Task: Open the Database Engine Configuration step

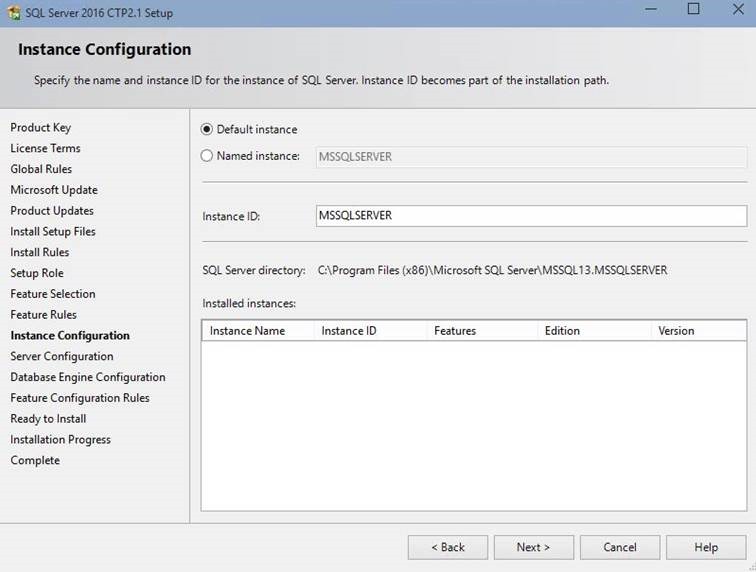Action: pos(88,377)
